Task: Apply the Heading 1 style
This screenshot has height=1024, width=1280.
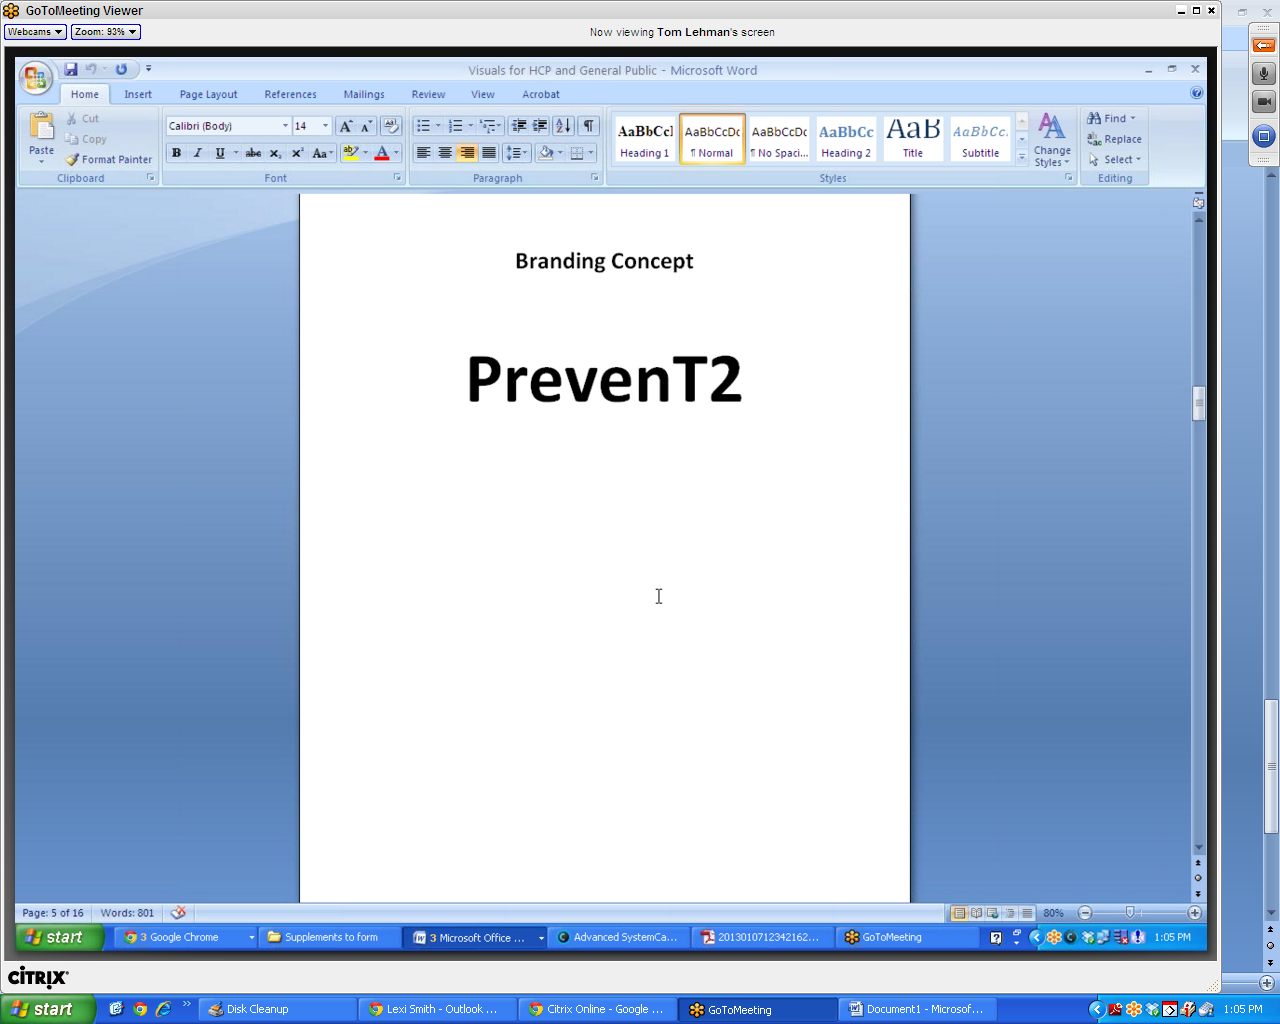Action: pos(645,139)
